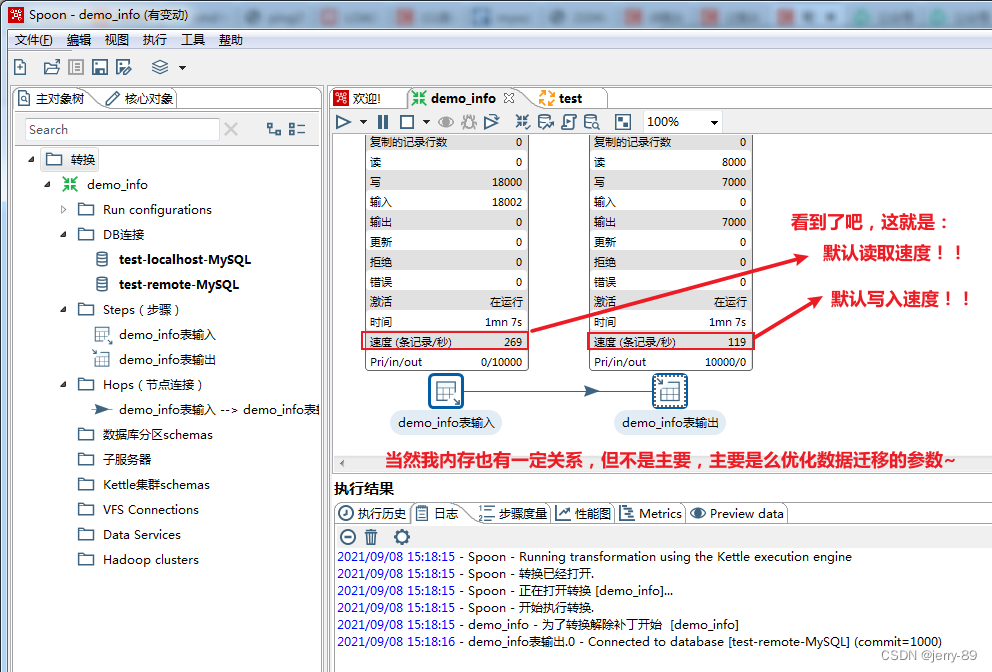Click the Open file toolbar icon
Screen dimensions: 992x672
click(52, 67)
